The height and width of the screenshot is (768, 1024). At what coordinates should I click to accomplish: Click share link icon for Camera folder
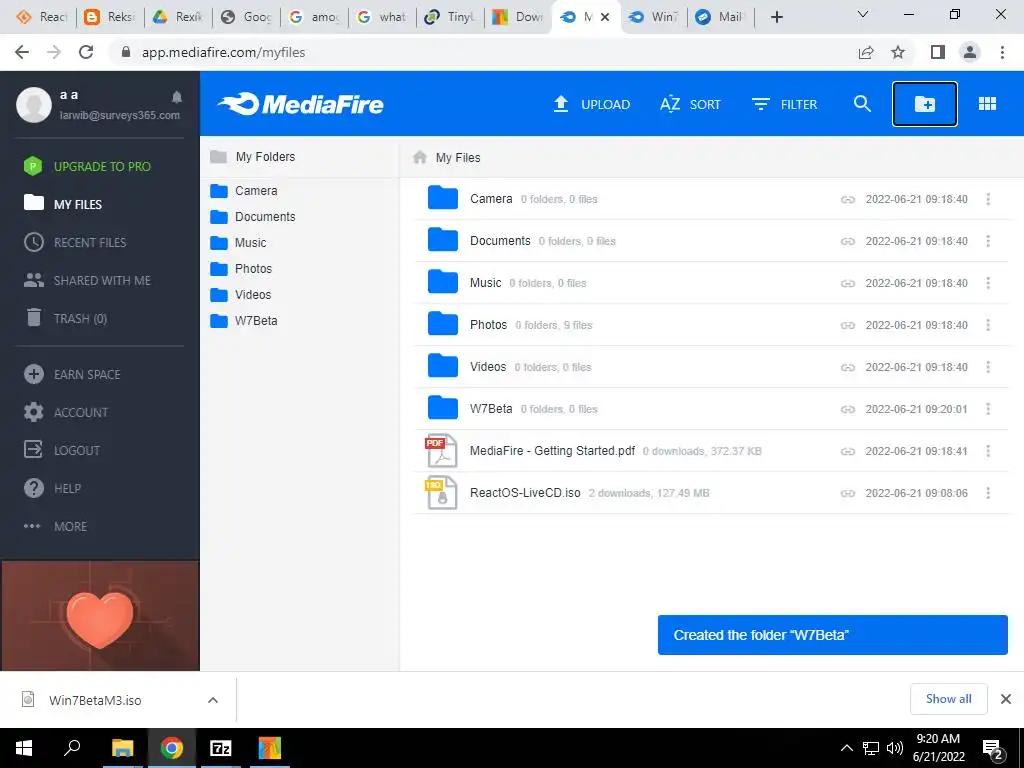(x=848, y=199)
